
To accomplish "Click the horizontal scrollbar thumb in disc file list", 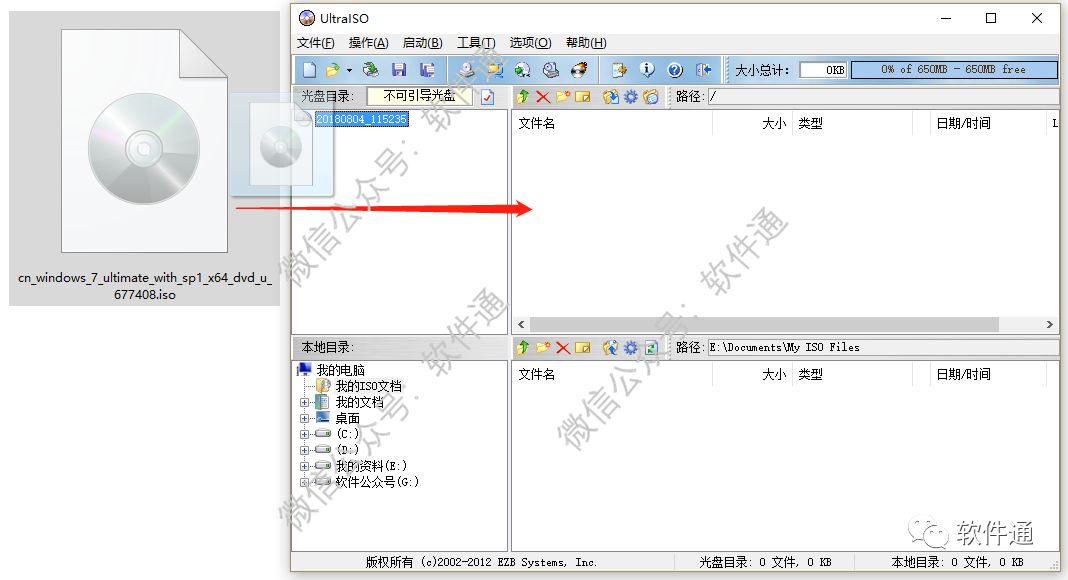I will 764,325.
